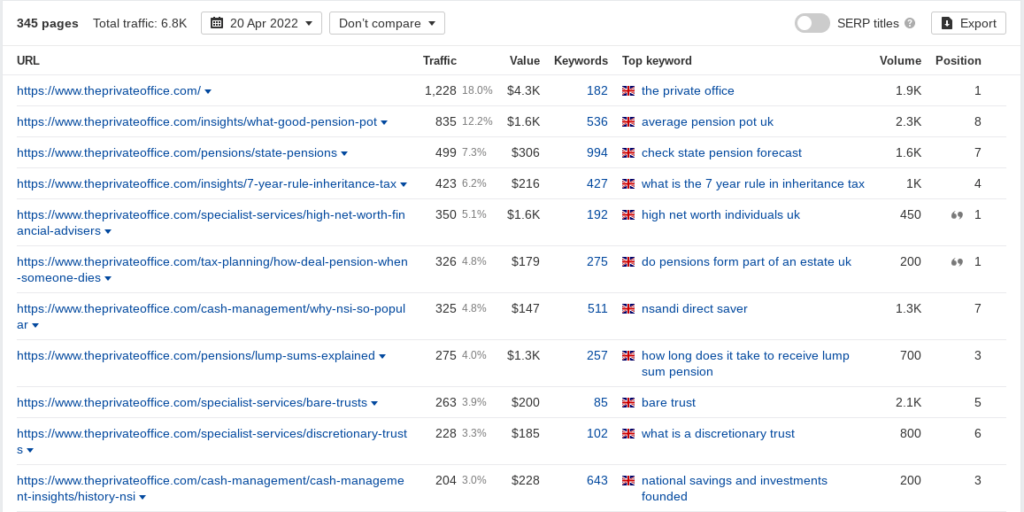The width and height of the screenshot is (1024, 512).
Task: Click calendar icon in date selector
Action: click(x=217, y=24)
